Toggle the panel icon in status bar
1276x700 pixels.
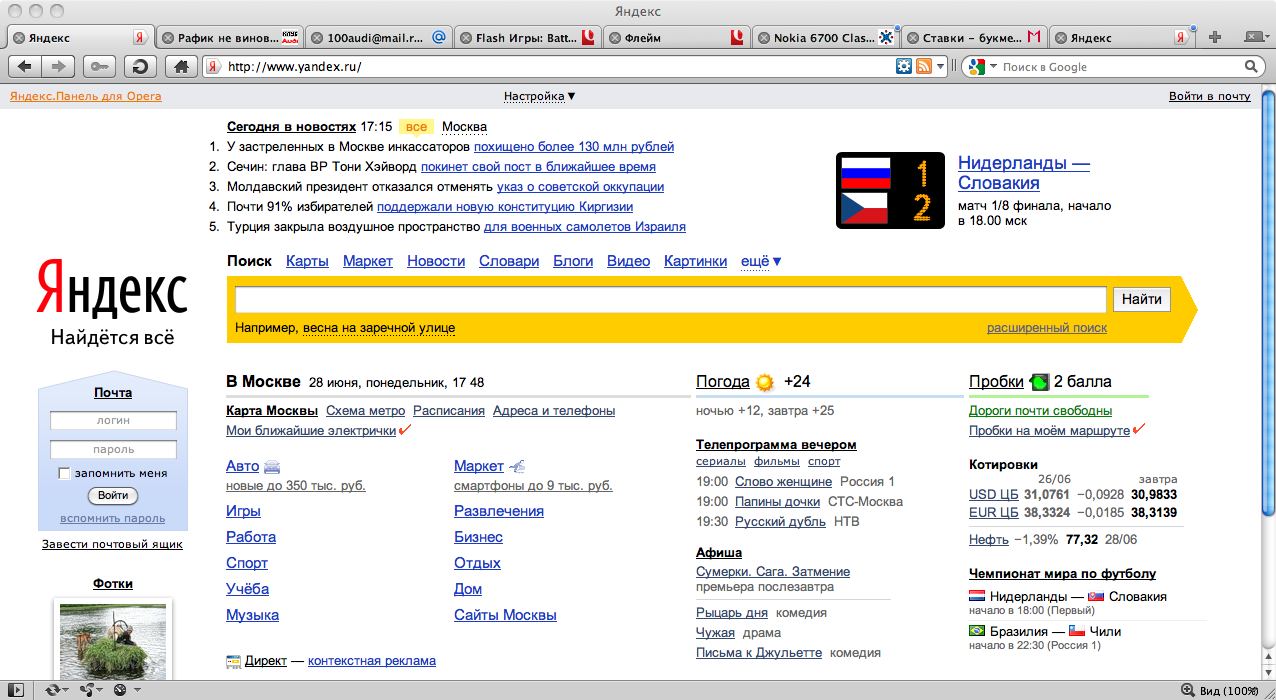point(16,690)
